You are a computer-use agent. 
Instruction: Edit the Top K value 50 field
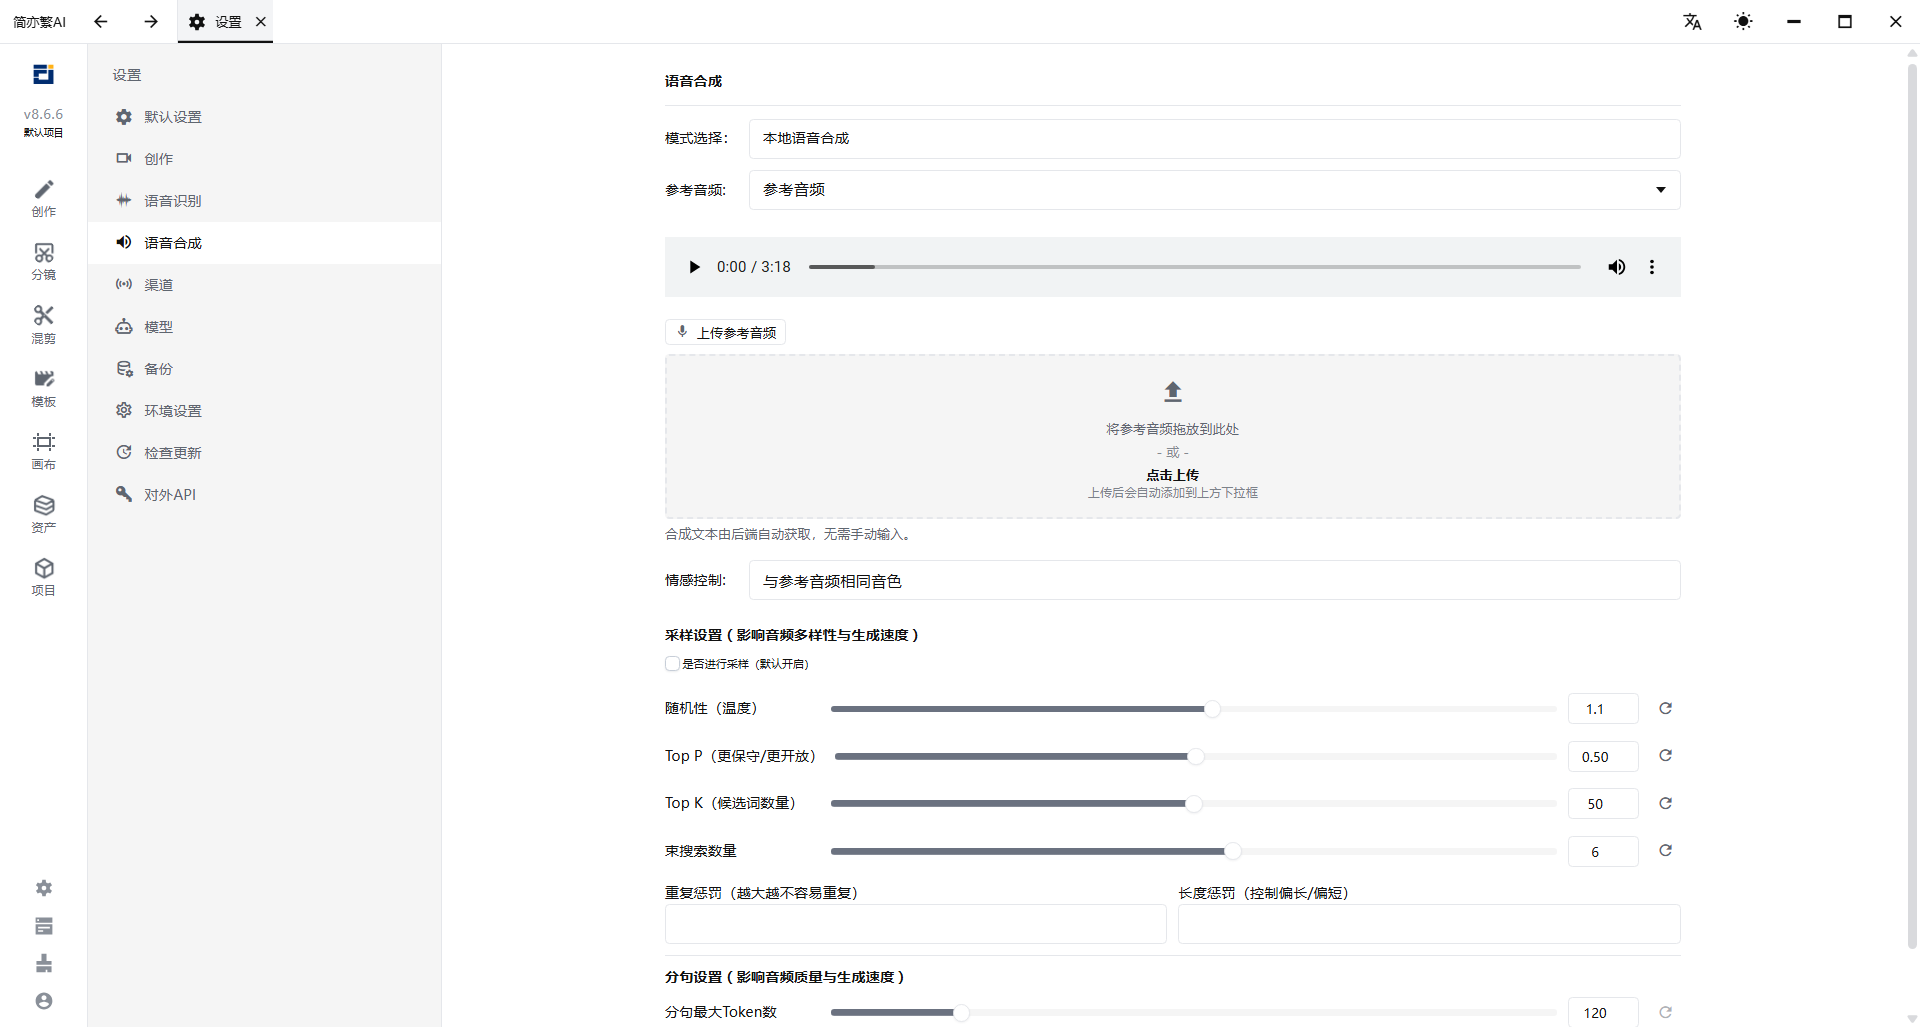1603,804
